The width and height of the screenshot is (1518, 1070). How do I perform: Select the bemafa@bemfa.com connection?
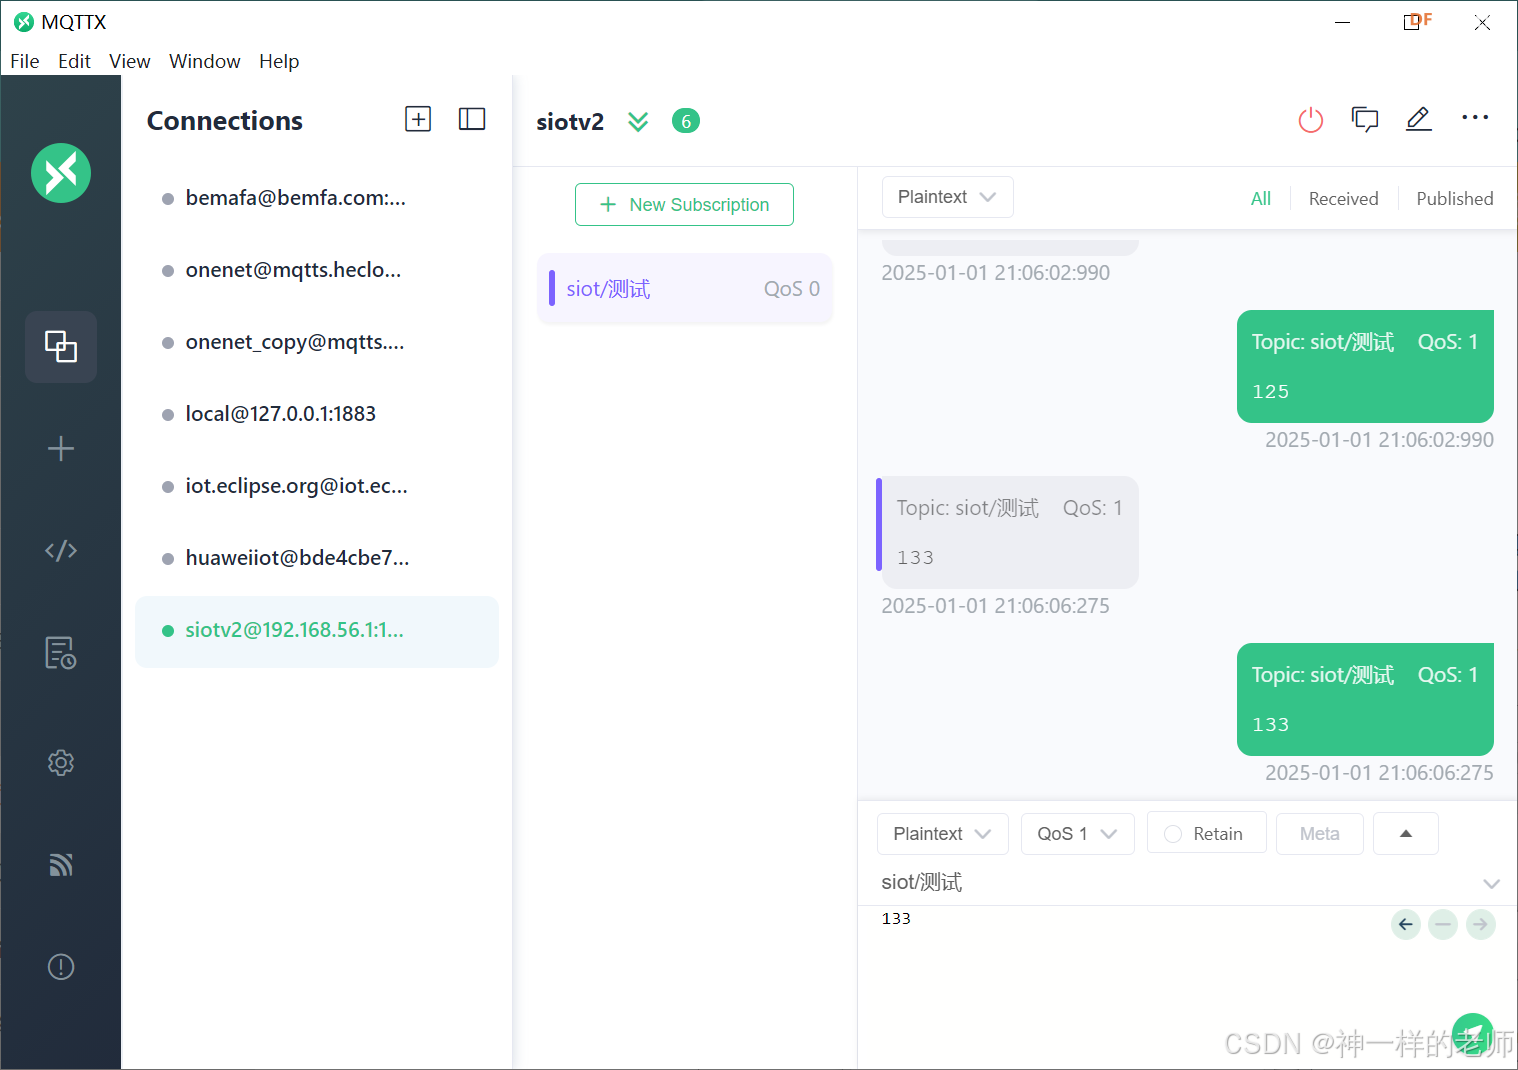(x=317, y=198)
